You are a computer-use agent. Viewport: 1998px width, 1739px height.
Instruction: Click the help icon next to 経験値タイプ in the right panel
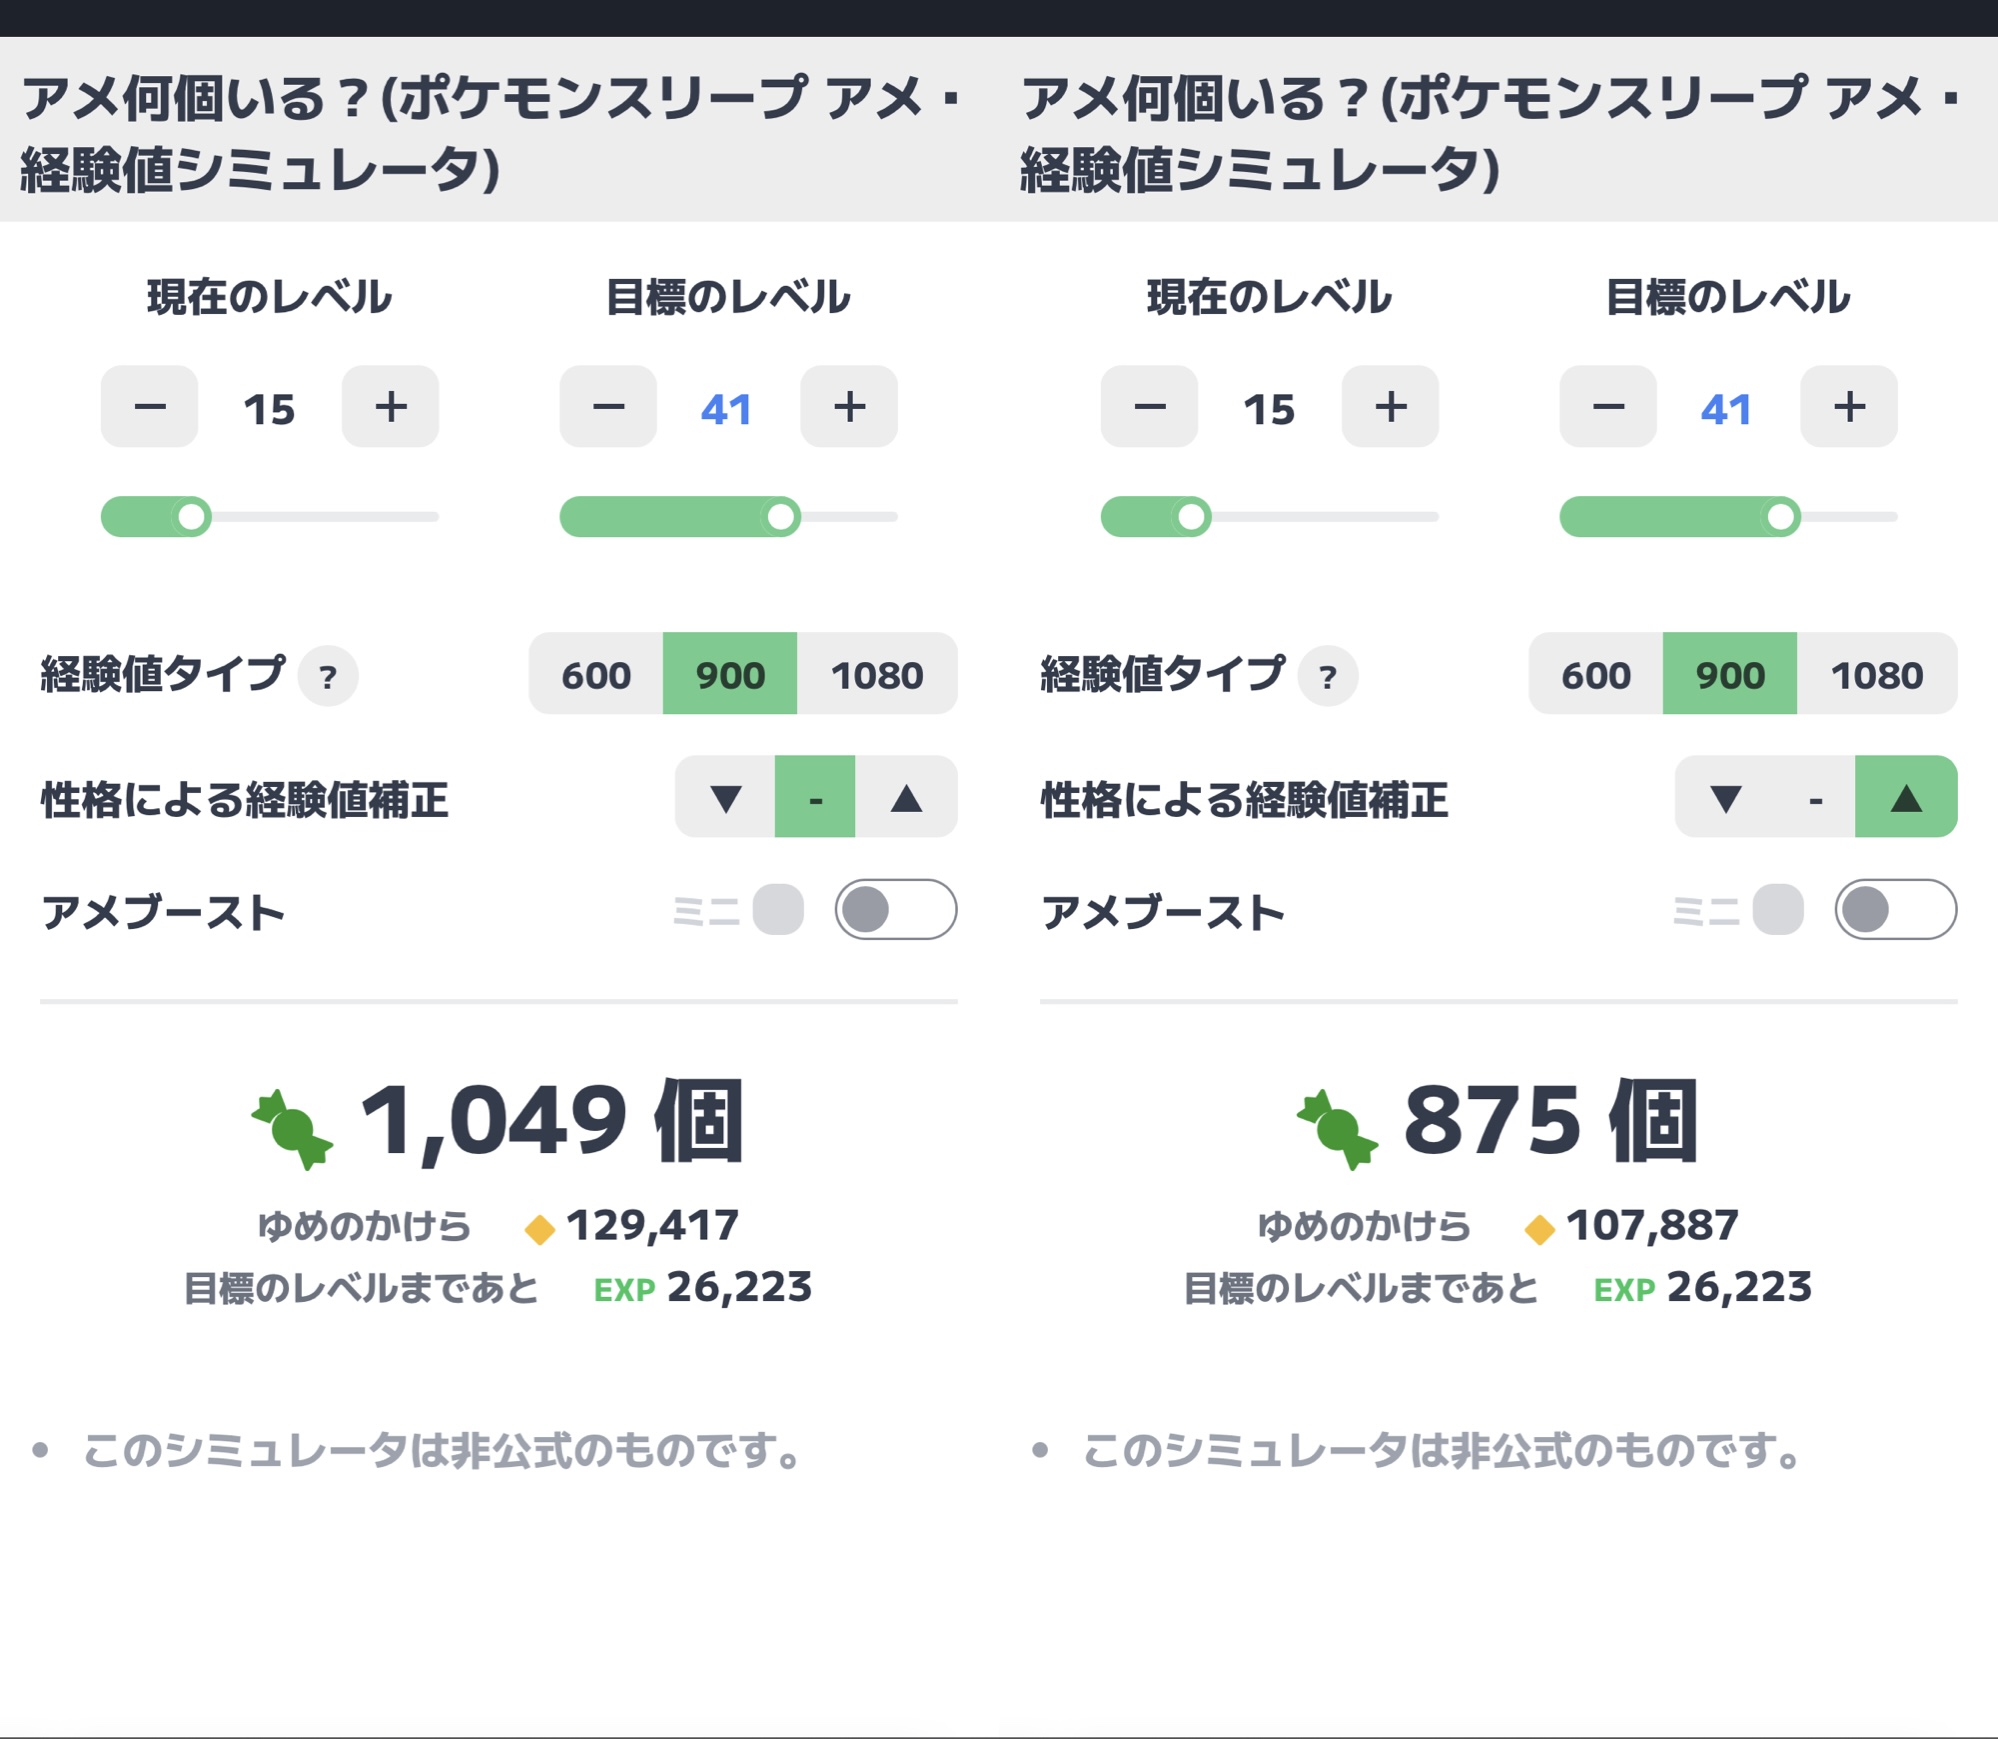1328,677
